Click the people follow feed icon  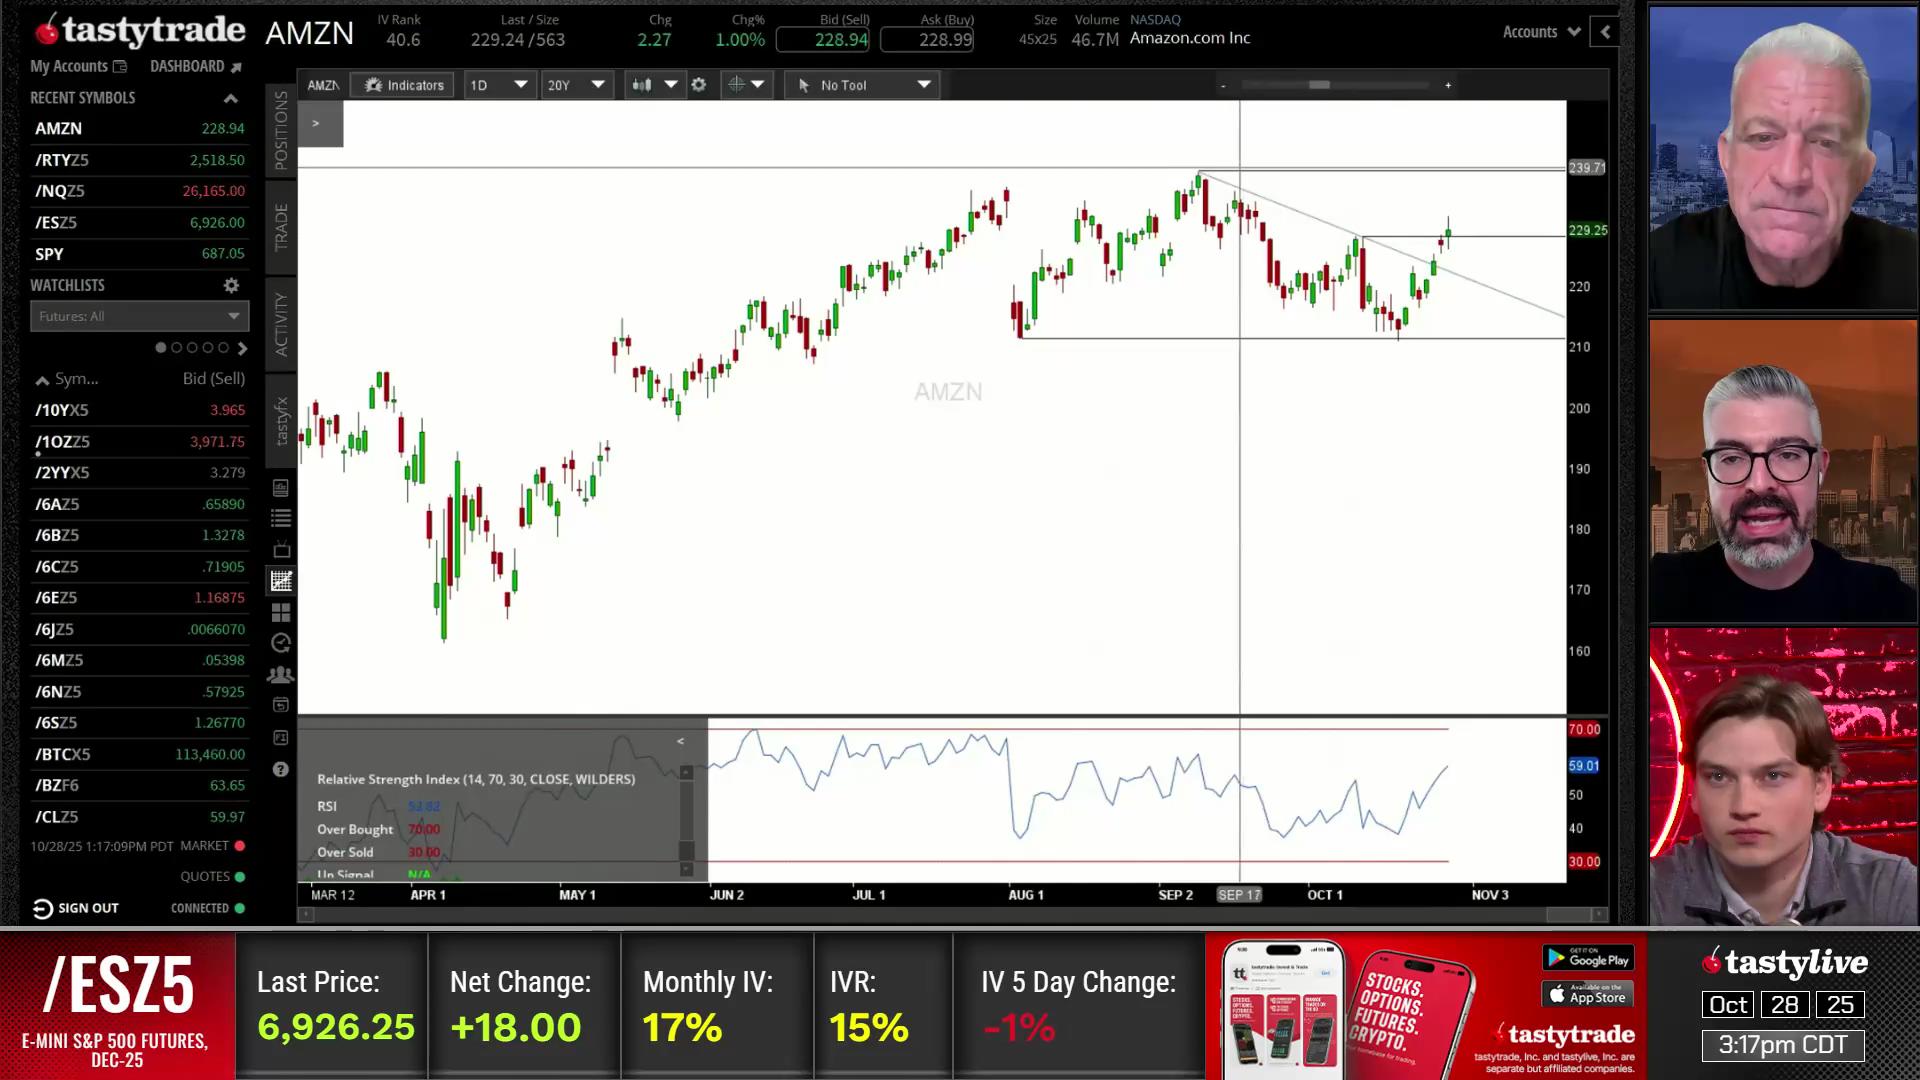coord(281,675)
